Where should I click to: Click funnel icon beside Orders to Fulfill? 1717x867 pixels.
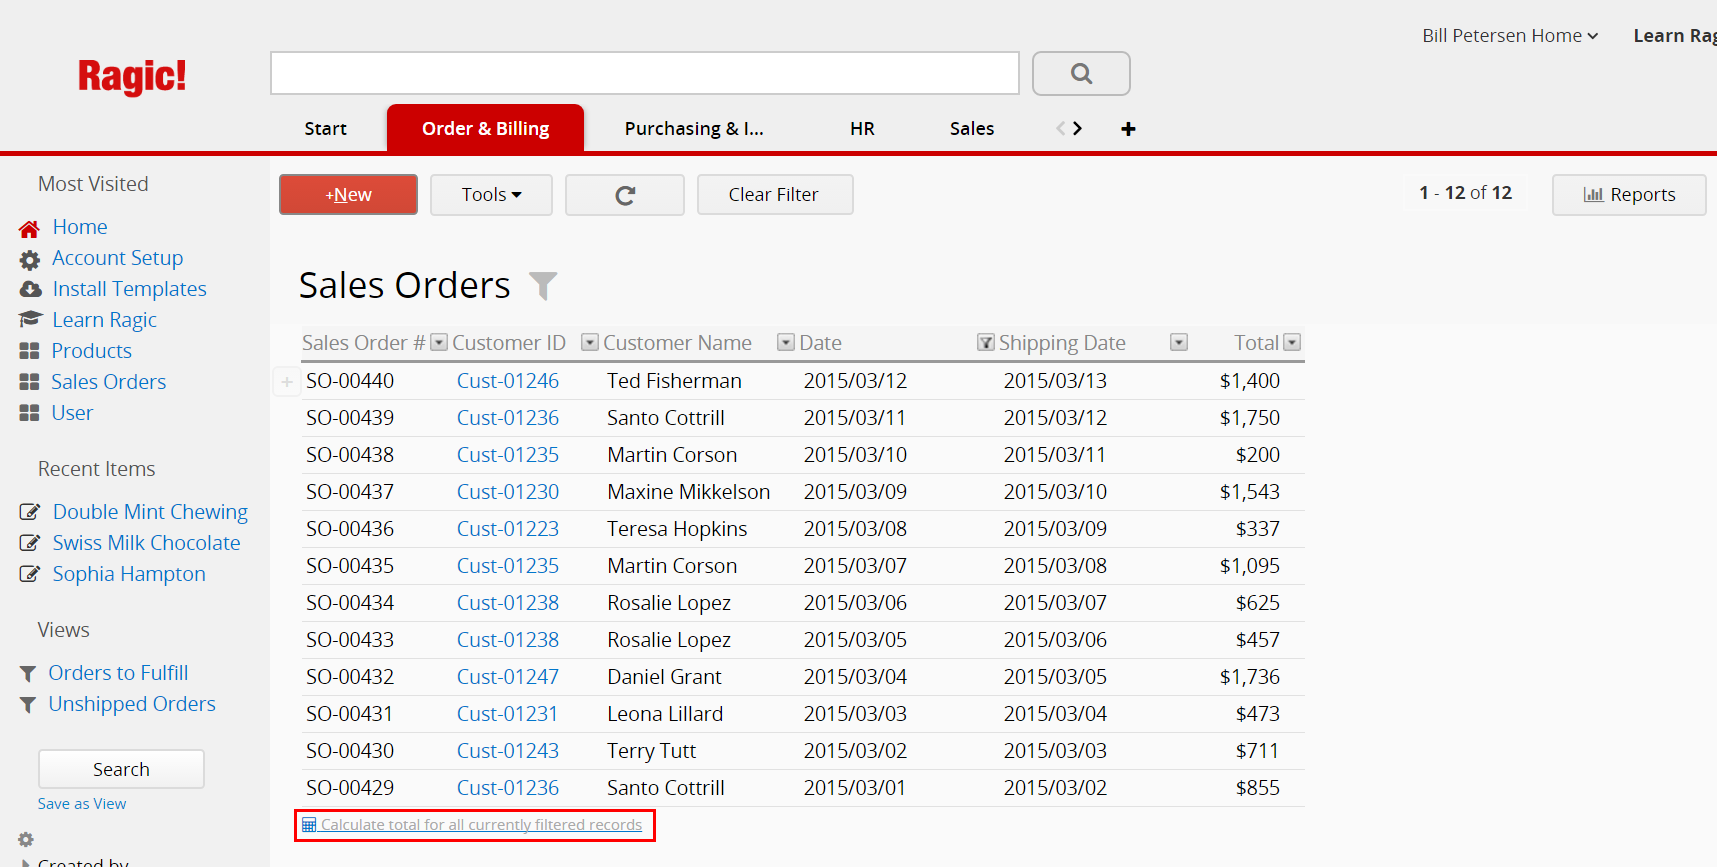click(x=28, y=674)
